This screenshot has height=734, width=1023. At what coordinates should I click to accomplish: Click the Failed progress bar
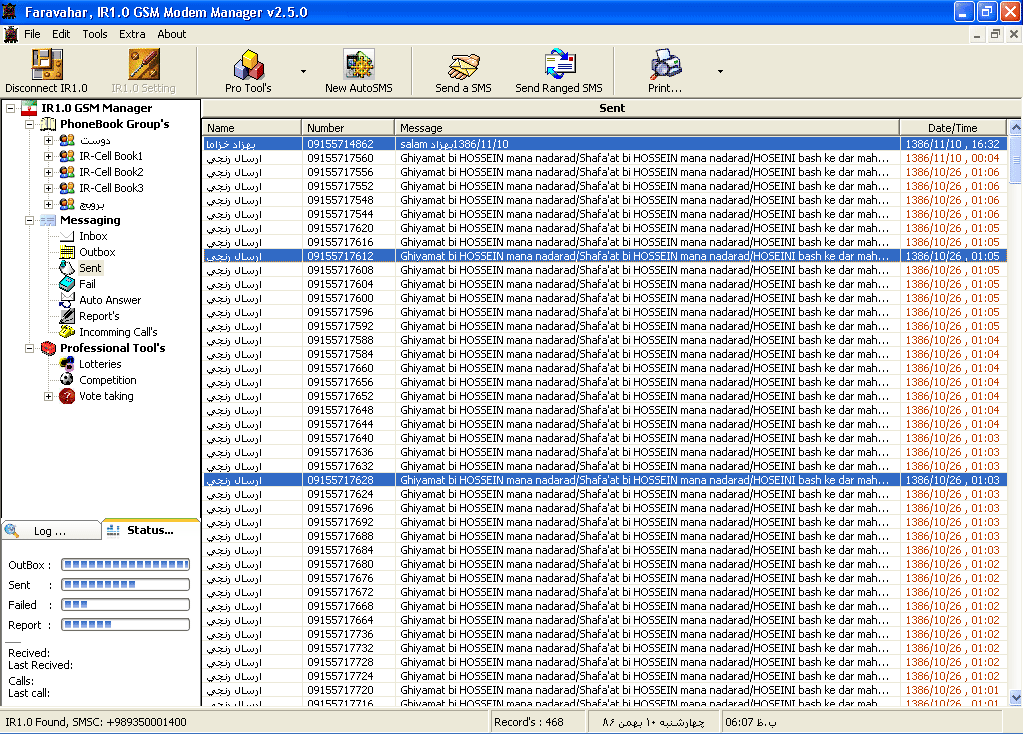point(125,605)
